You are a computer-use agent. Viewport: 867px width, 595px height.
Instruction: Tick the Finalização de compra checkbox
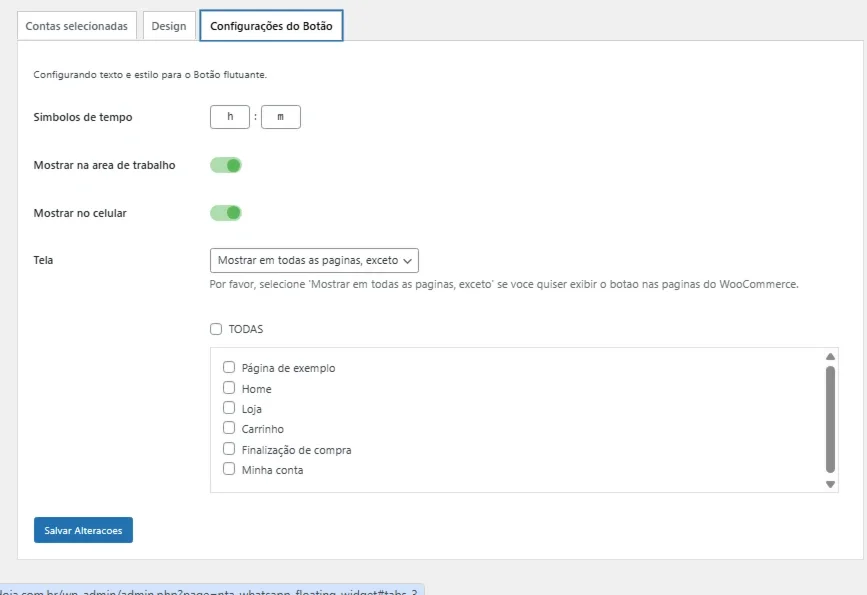pyautogui.click(x=229, y=448)
